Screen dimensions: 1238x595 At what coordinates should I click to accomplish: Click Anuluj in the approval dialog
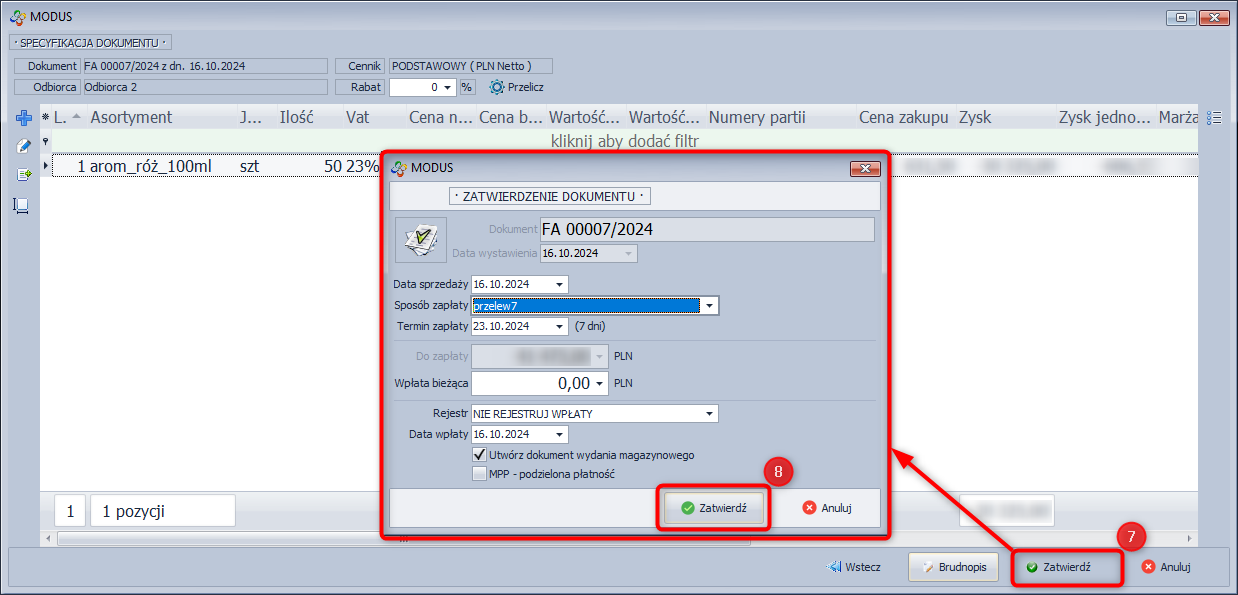[x=827, y=508]
